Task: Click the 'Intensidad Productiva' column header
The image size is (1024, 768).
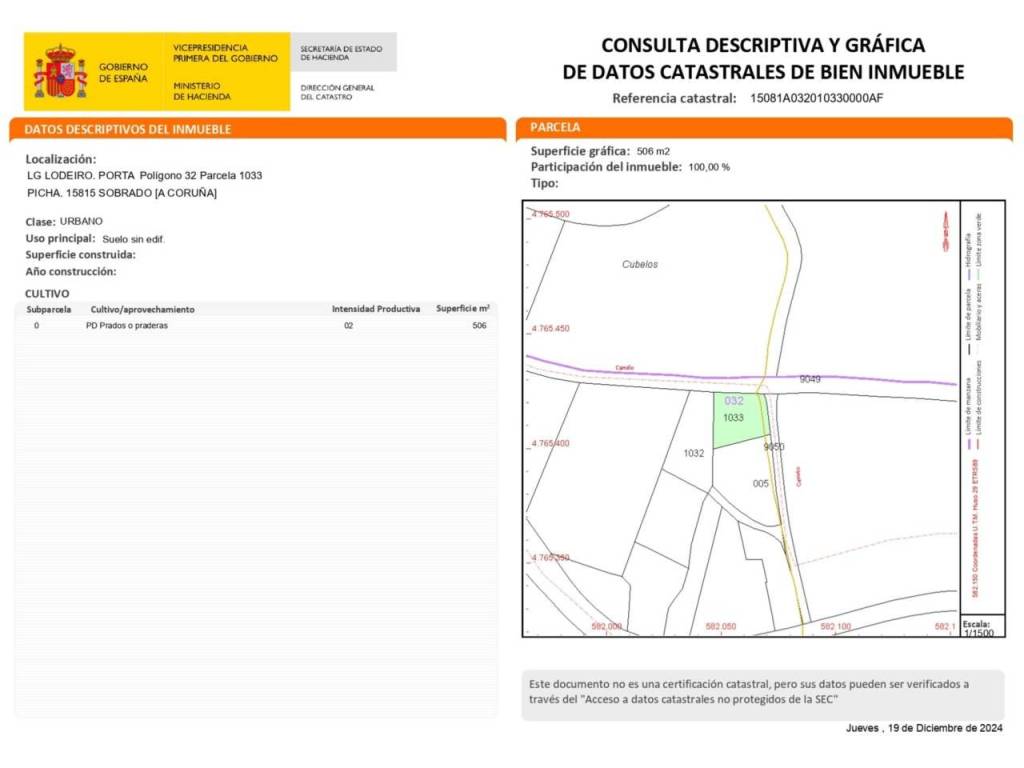Action: pyautogui.click(x=376, y=309)
